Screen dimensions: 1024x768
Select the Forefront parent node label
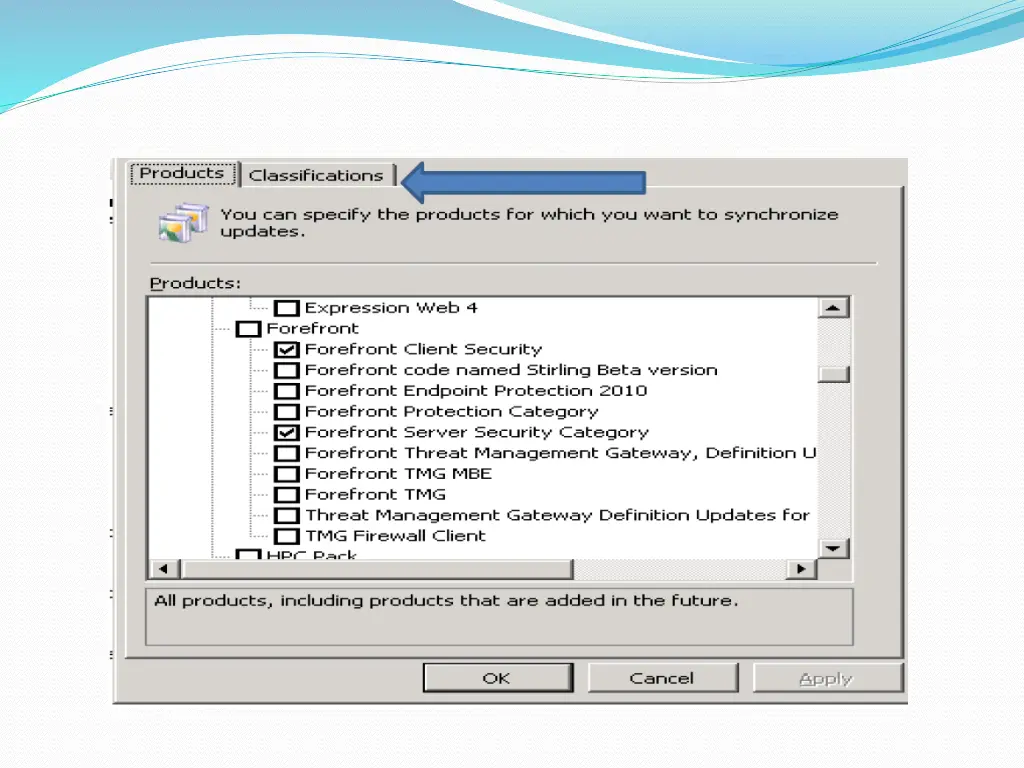click(x=312, y=328)
